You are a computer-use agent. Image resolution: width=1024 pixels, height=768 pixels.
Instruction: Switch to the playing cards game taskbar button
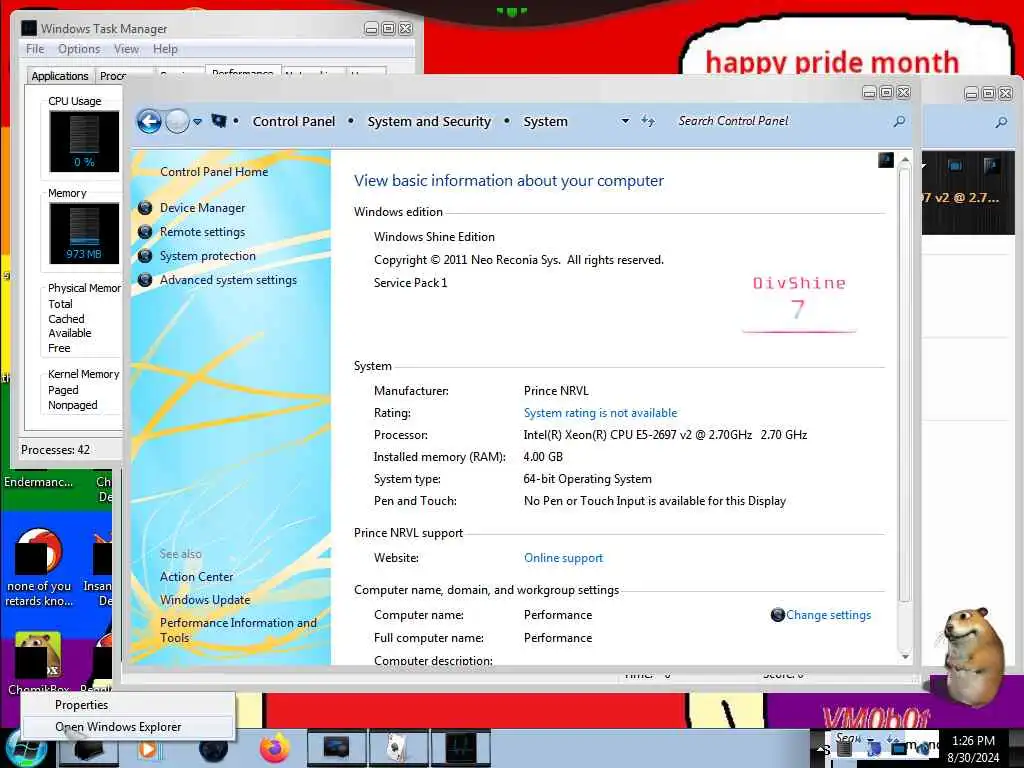(x=398, y=748)
